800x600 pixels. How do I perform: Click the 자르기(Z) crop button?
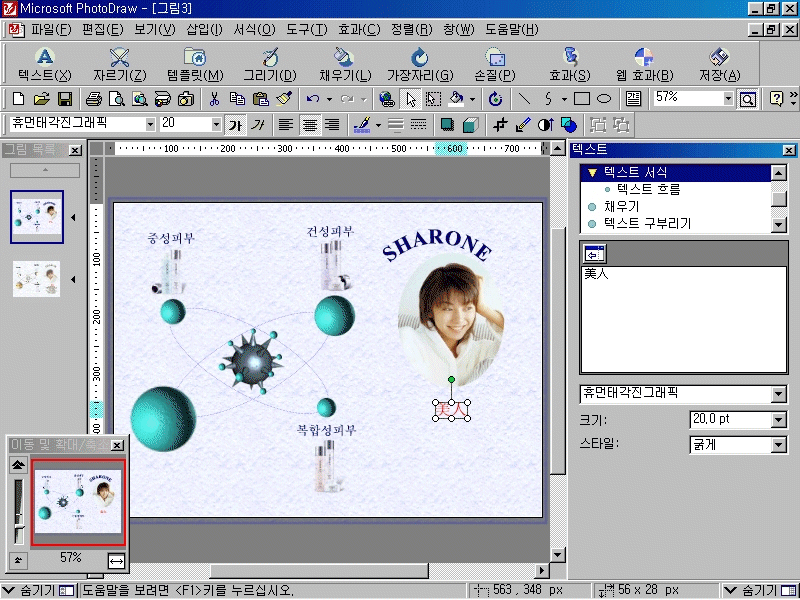click(x=119, y=64)
